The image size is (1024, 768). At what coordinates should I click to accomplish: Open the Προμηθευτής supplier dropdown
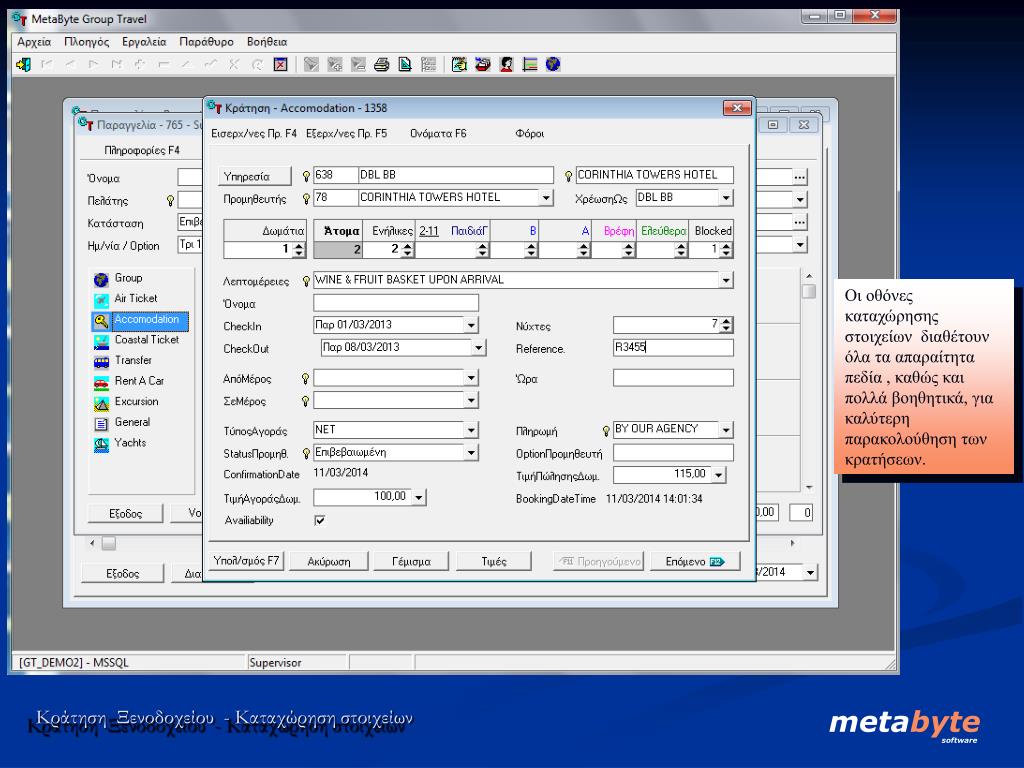coord(546,198)
